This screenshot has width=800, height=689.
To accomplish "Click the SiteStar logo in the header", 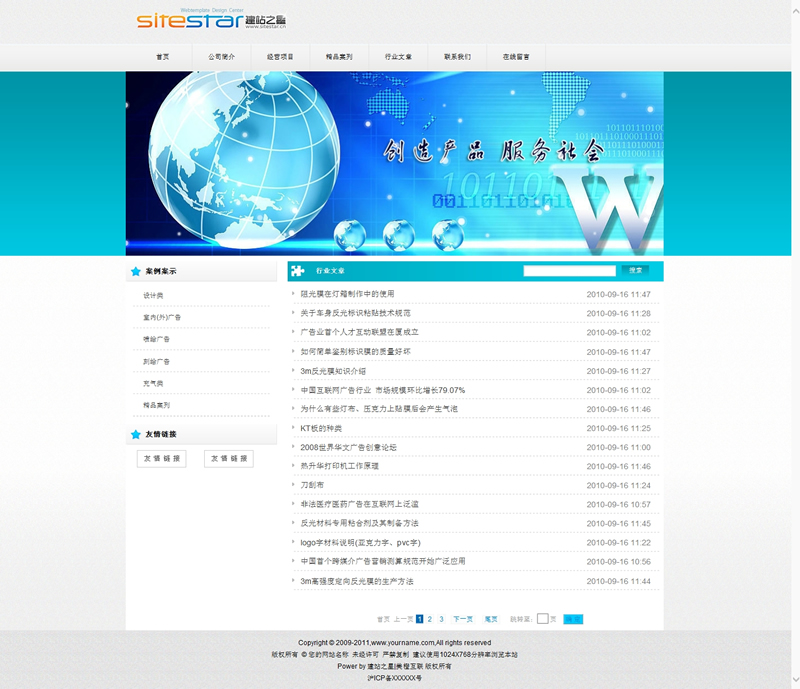I will pyautogui.click(x=196, y=20).
